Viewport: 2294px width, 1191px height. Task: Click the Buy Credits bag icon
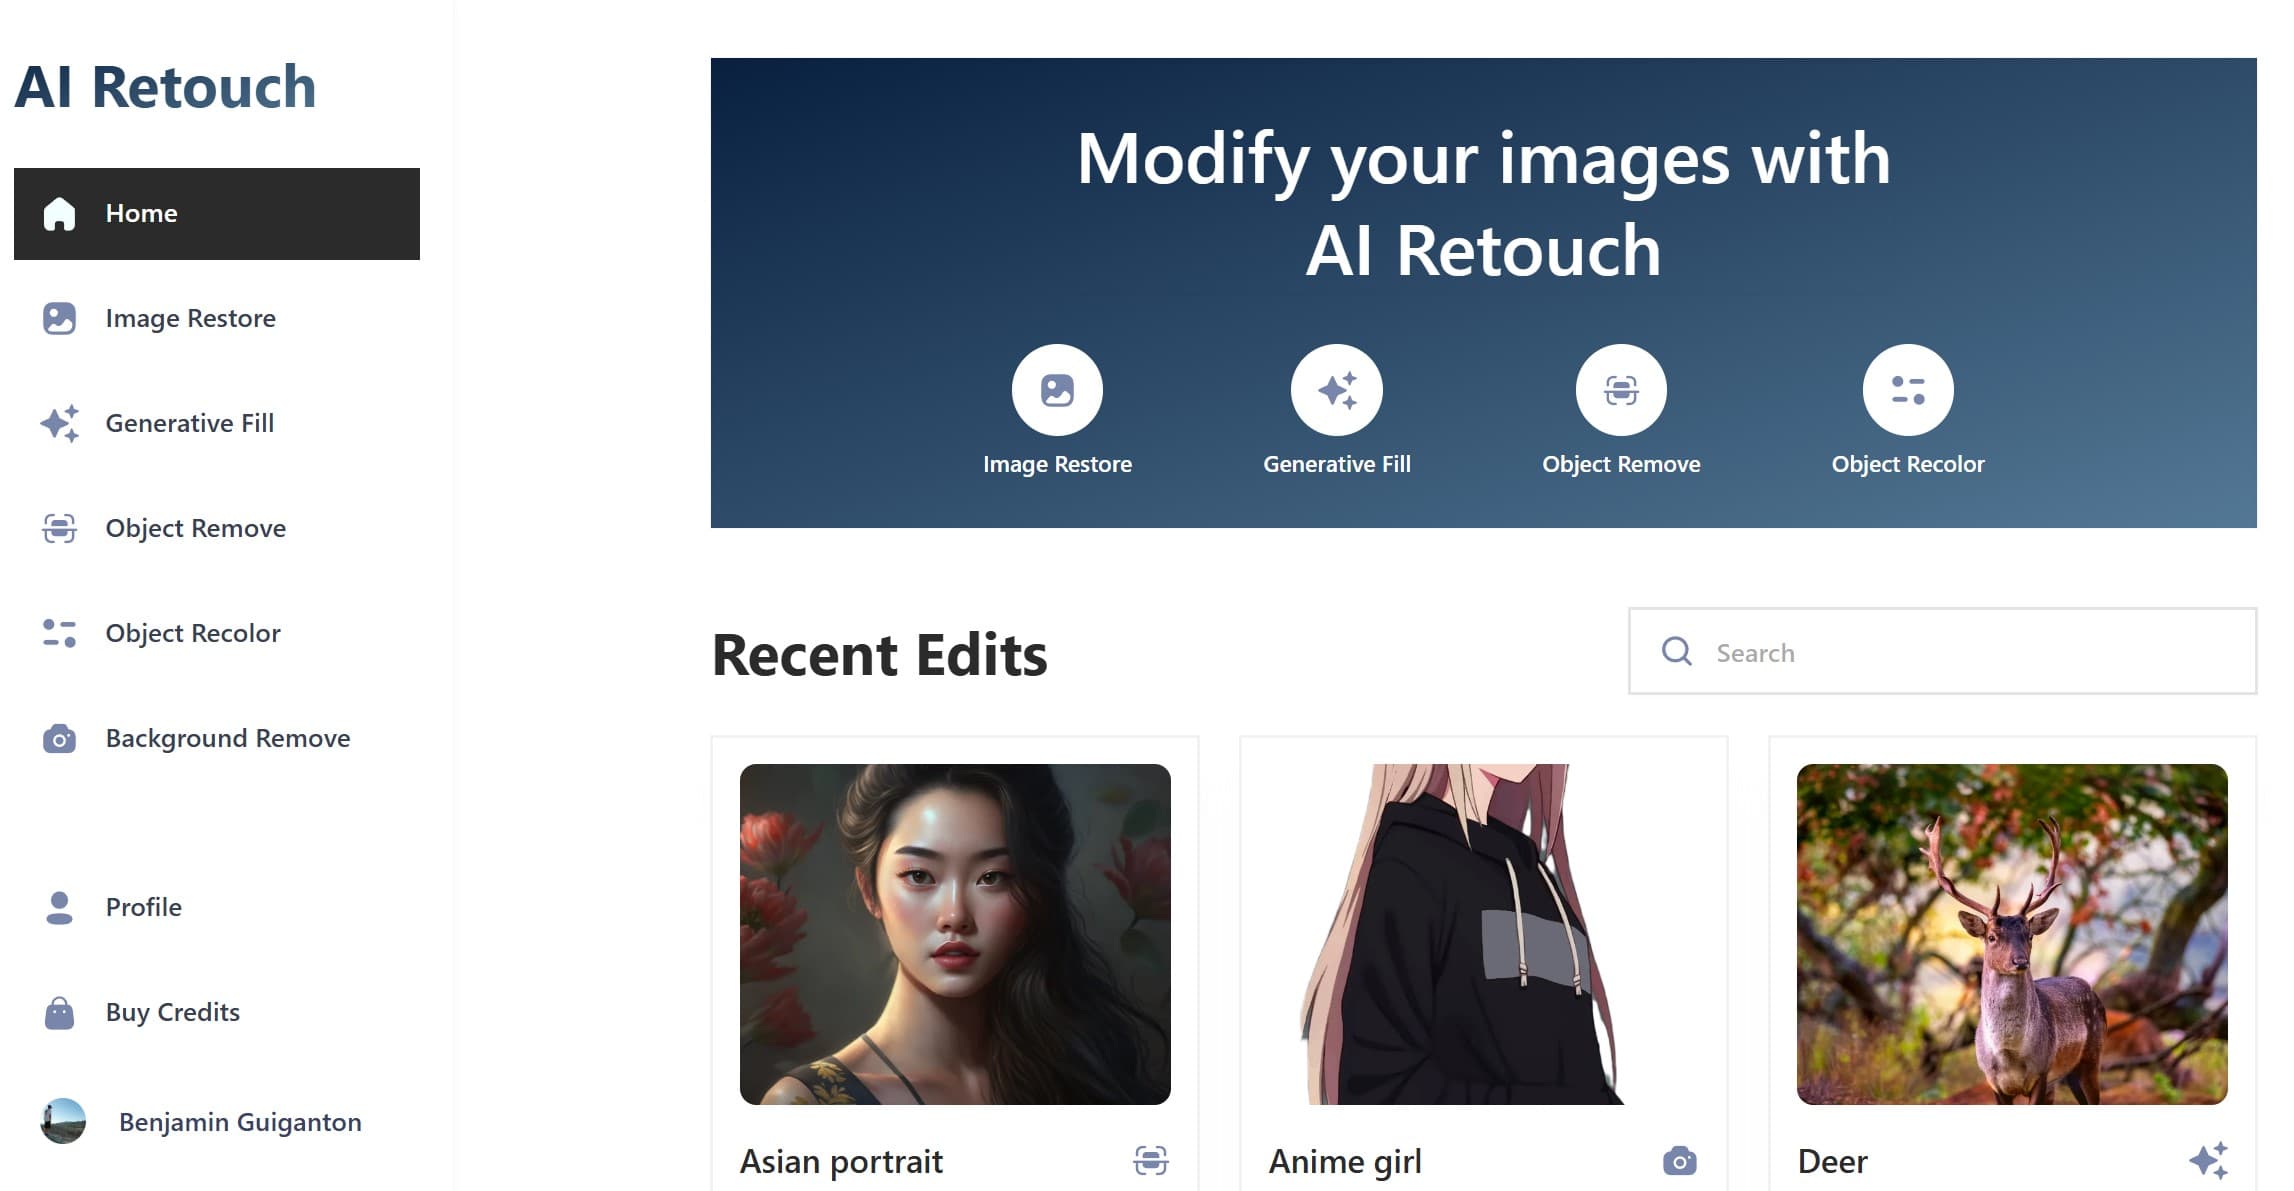coord(60,1013)
